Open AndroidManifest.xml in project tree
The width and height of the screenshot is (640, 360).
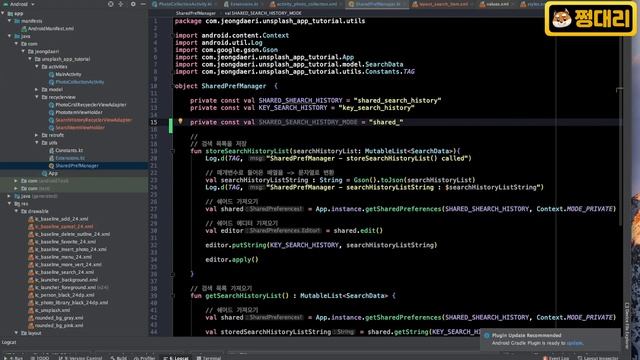(47, 29)
